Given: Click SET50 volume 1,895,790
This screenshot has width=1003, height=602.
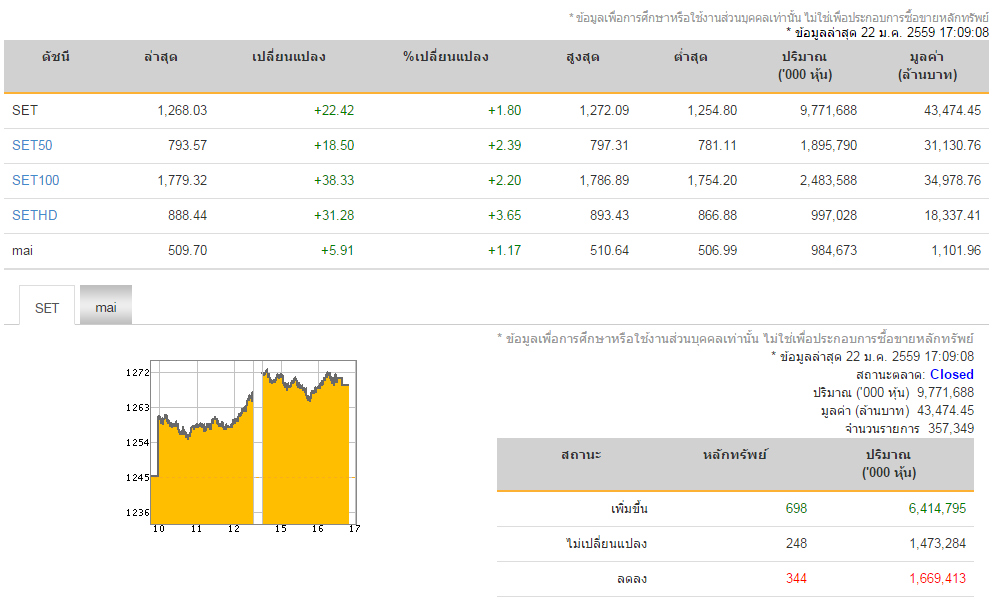Looking at the screenshot, I should tap(828, 145).
